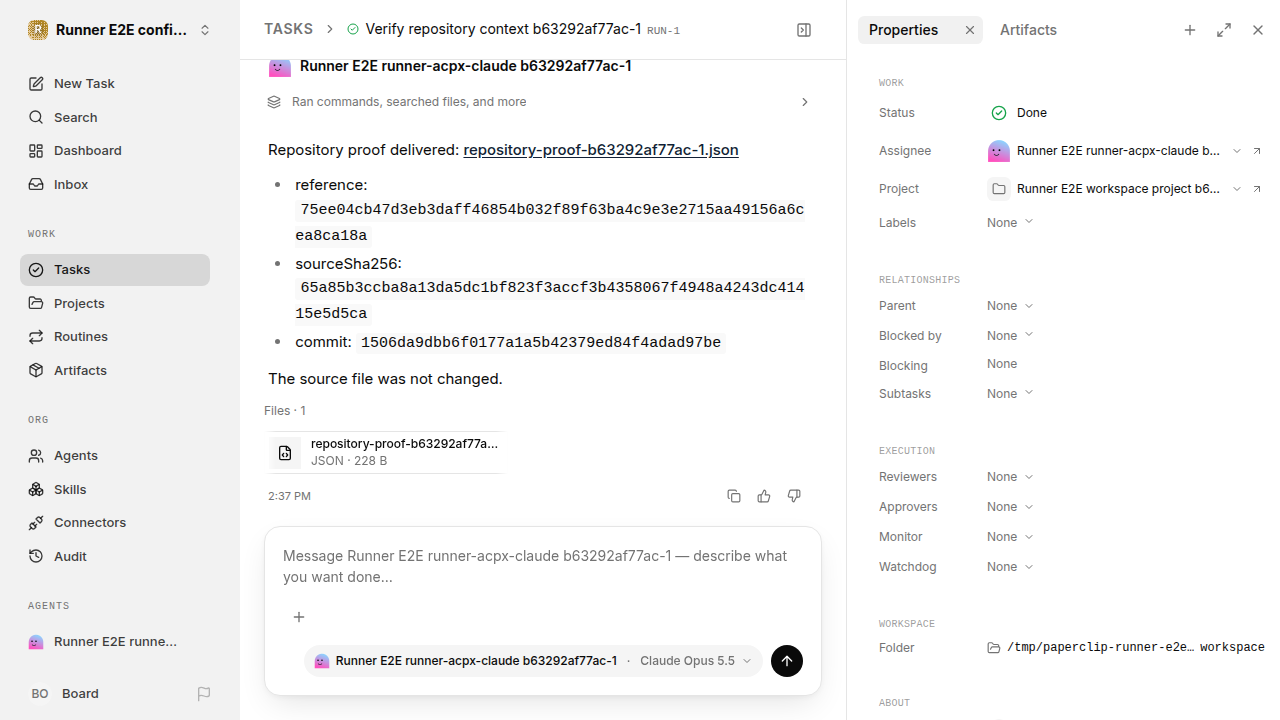Open the Agents page
The image size is (1280, 720).
point(115,455)
